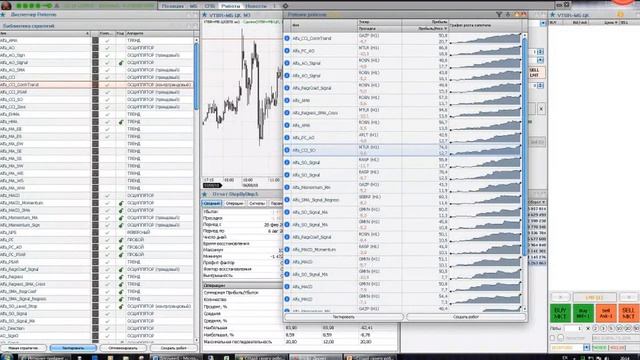Open the Сигналы tab in the report panel
This screenshot has width=640, height=360.
click(x=257, y=203)
